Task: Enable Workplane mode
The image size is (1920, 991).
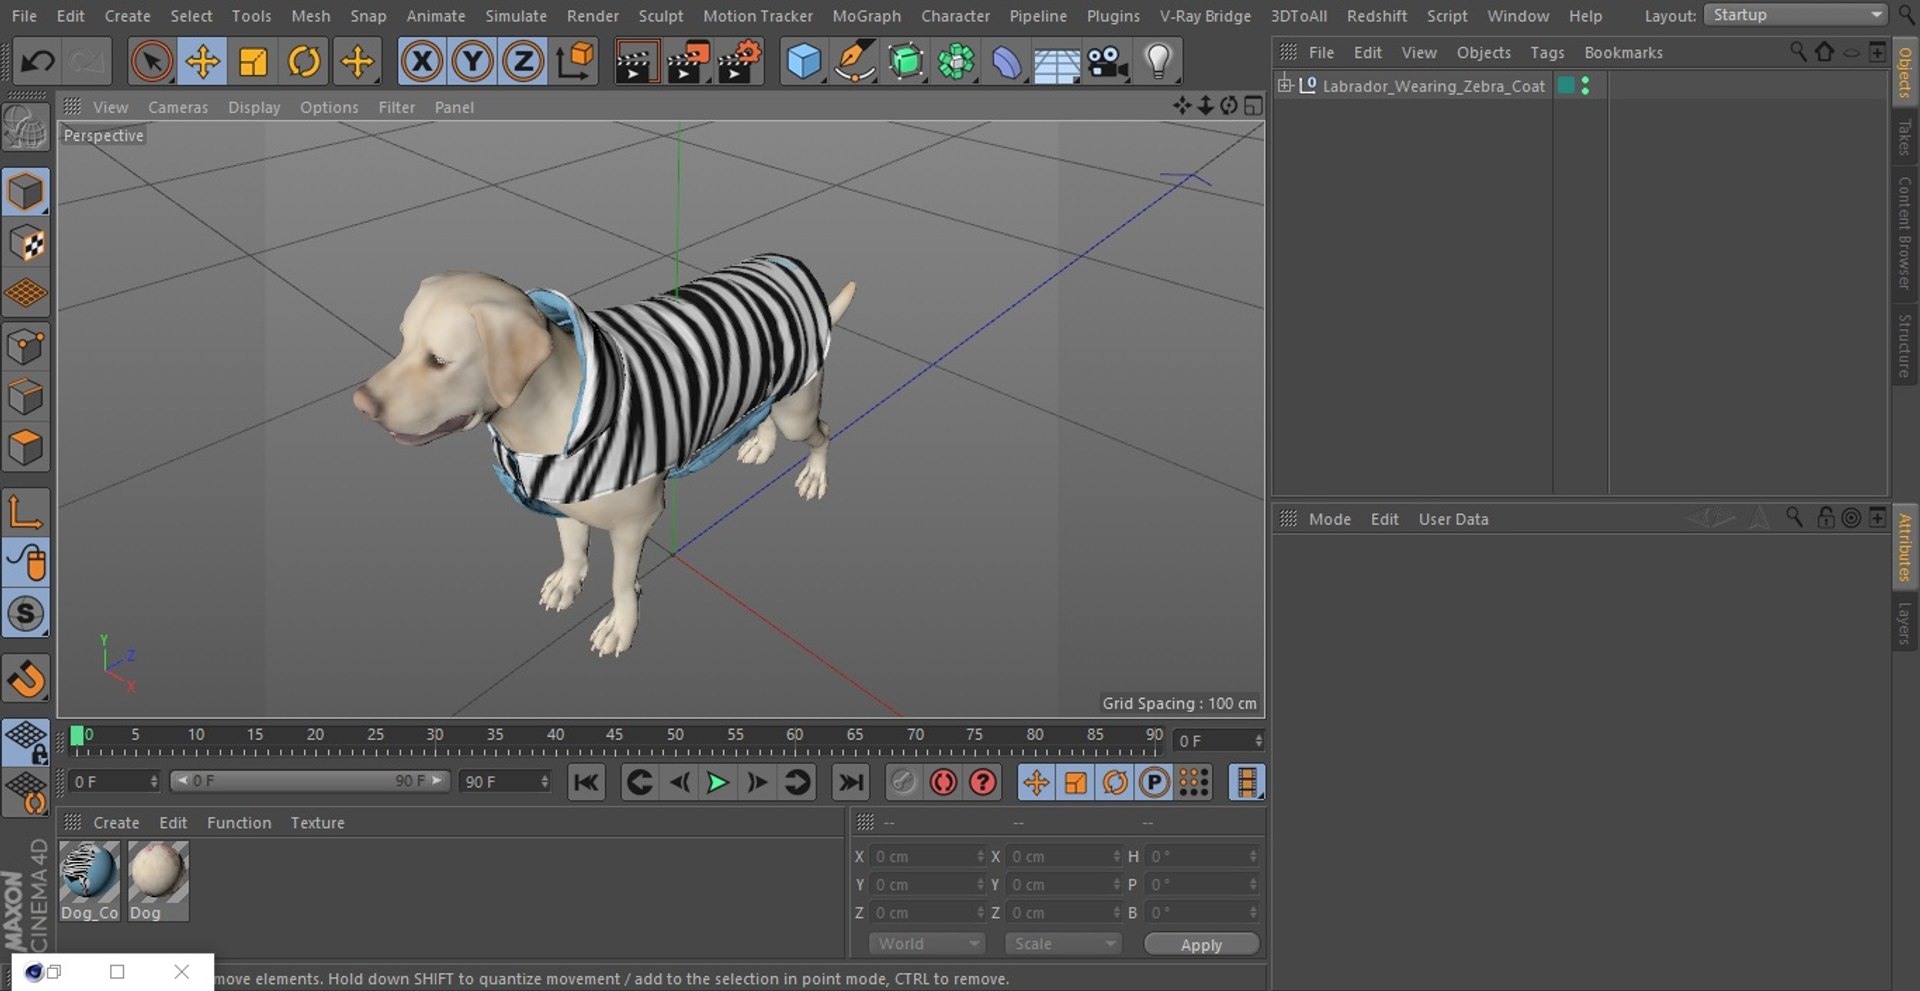Action: (26, 293)
